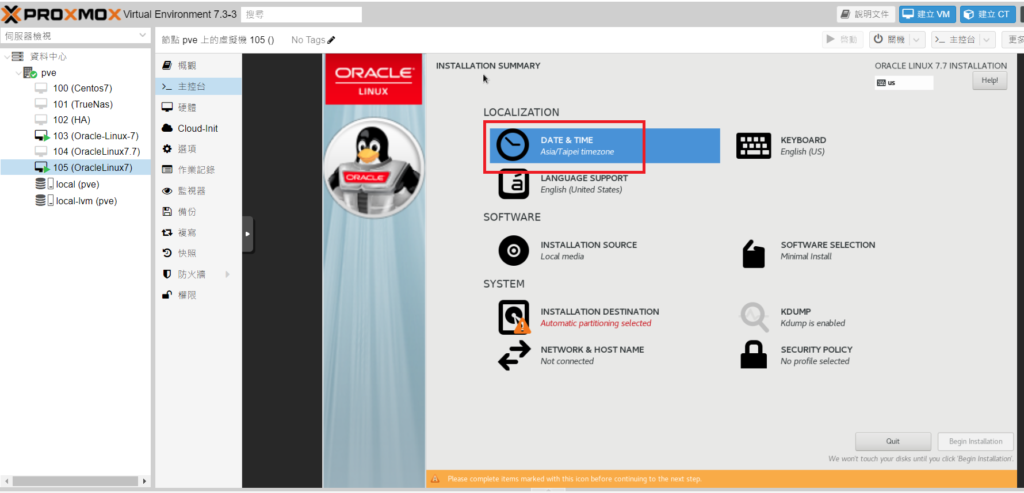Click the Help! button
The image size is (1024, 493).
(988, 81)
